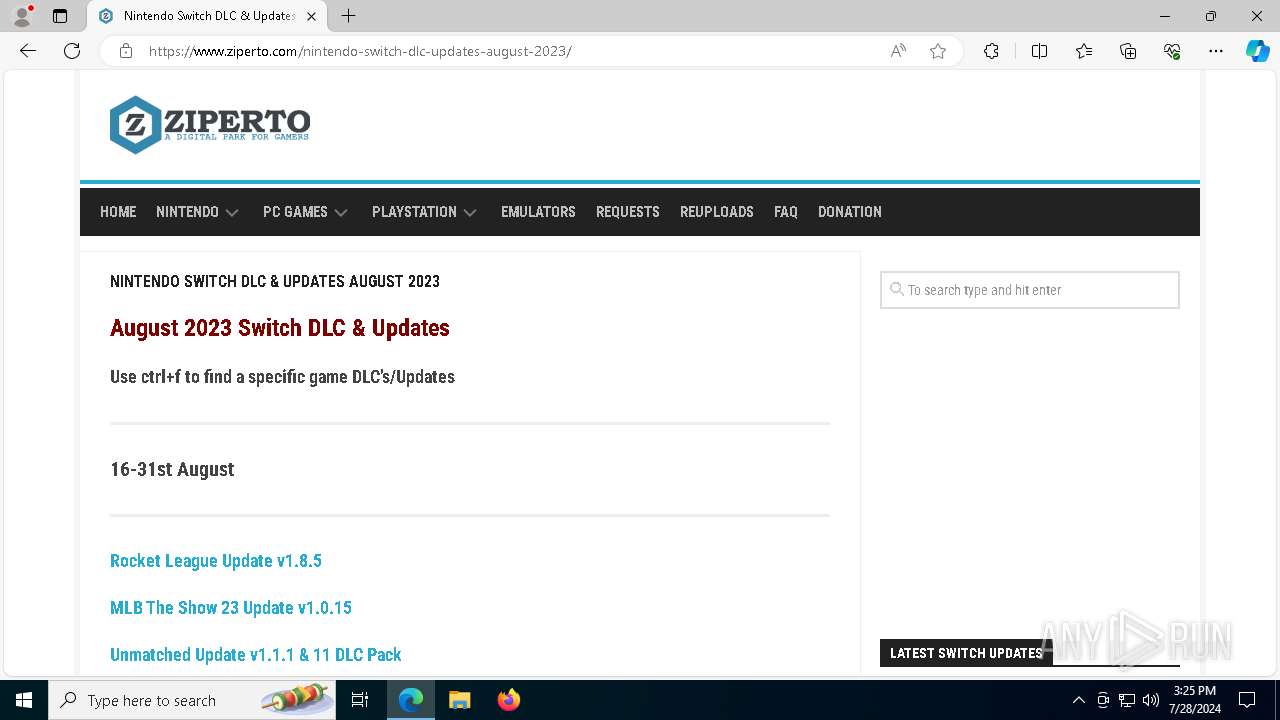Toggle Split screen view

[x=1039, y=51]
